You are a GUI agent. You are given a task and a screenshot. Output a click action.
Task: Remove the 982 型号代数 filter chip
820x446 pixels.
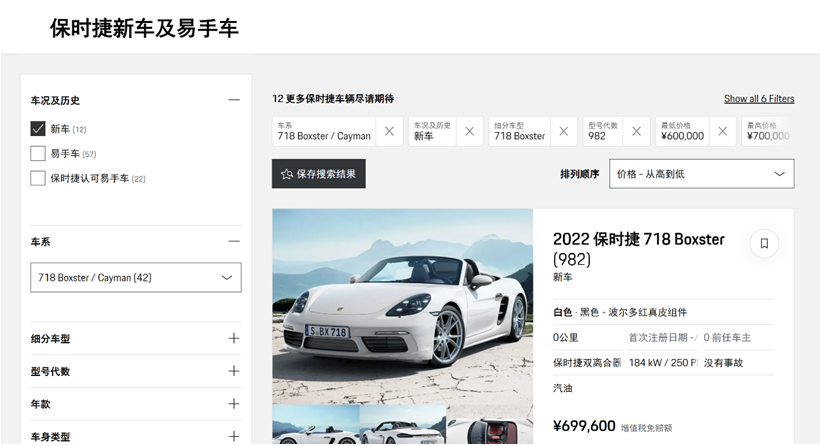point(636,131)
